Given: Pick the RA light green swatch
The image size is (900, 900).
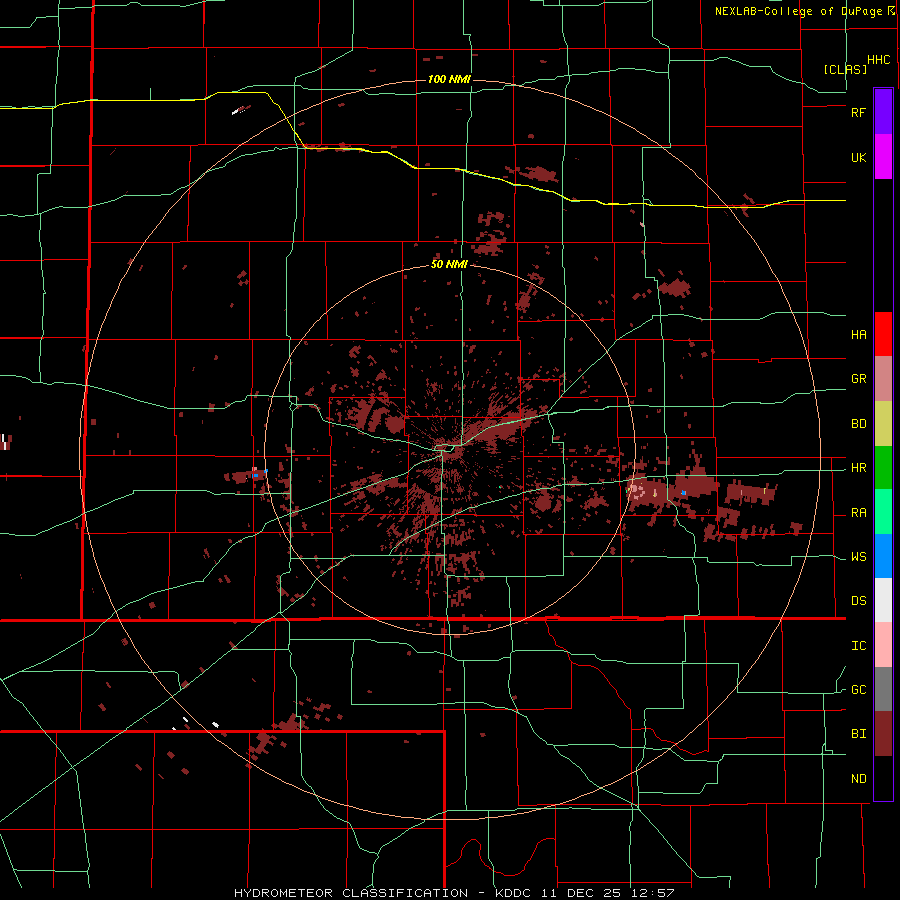Looking at the screenshot, I should 883,512.
